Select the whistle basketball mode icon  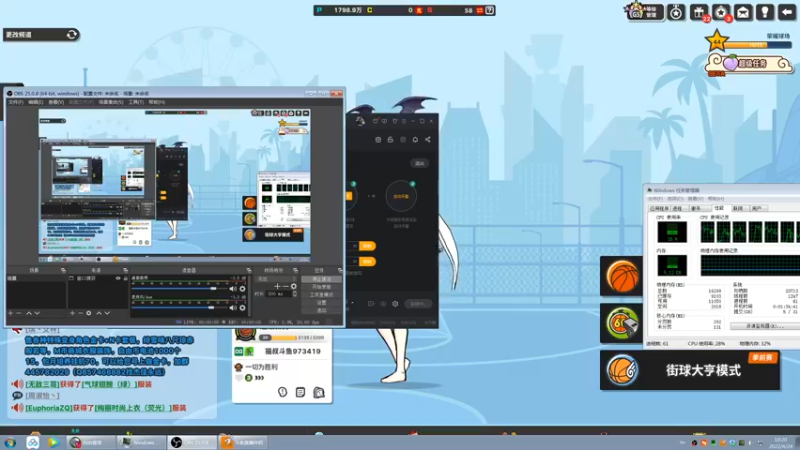[x=622, y=323]
